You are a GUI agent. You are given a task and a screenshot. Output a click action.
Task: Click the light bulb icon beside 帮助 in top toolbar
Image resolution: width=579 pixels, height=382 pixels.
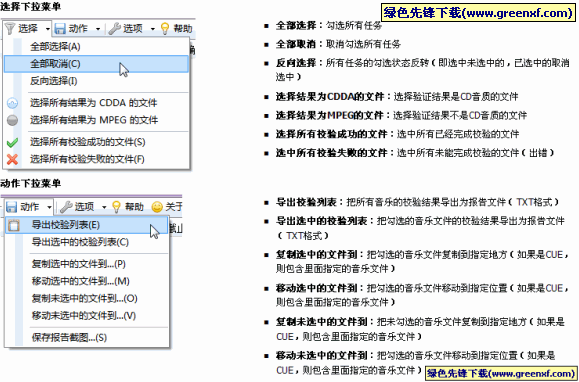point(165,28)
